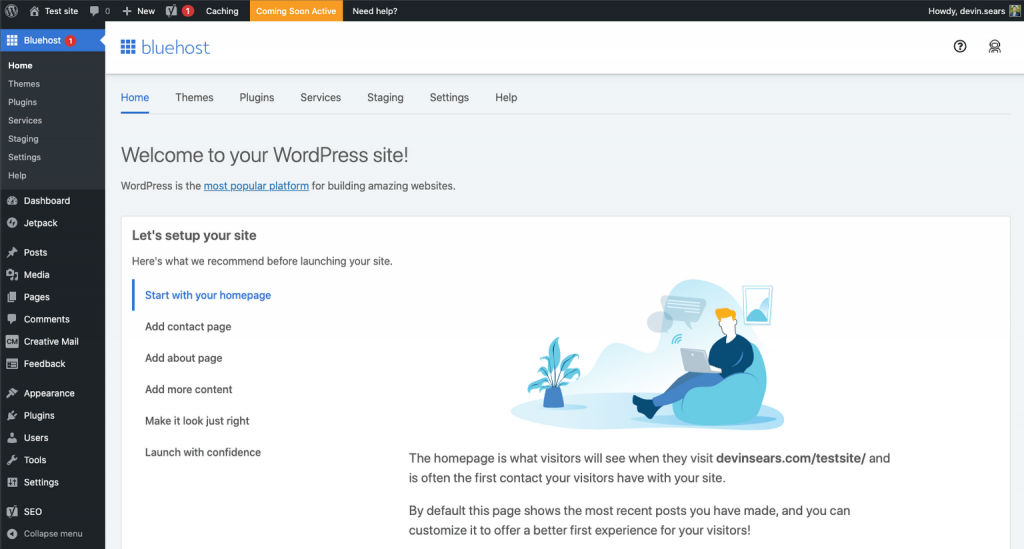Click the Tools wrench icon
1024x549 pixels.
point(12,460)
